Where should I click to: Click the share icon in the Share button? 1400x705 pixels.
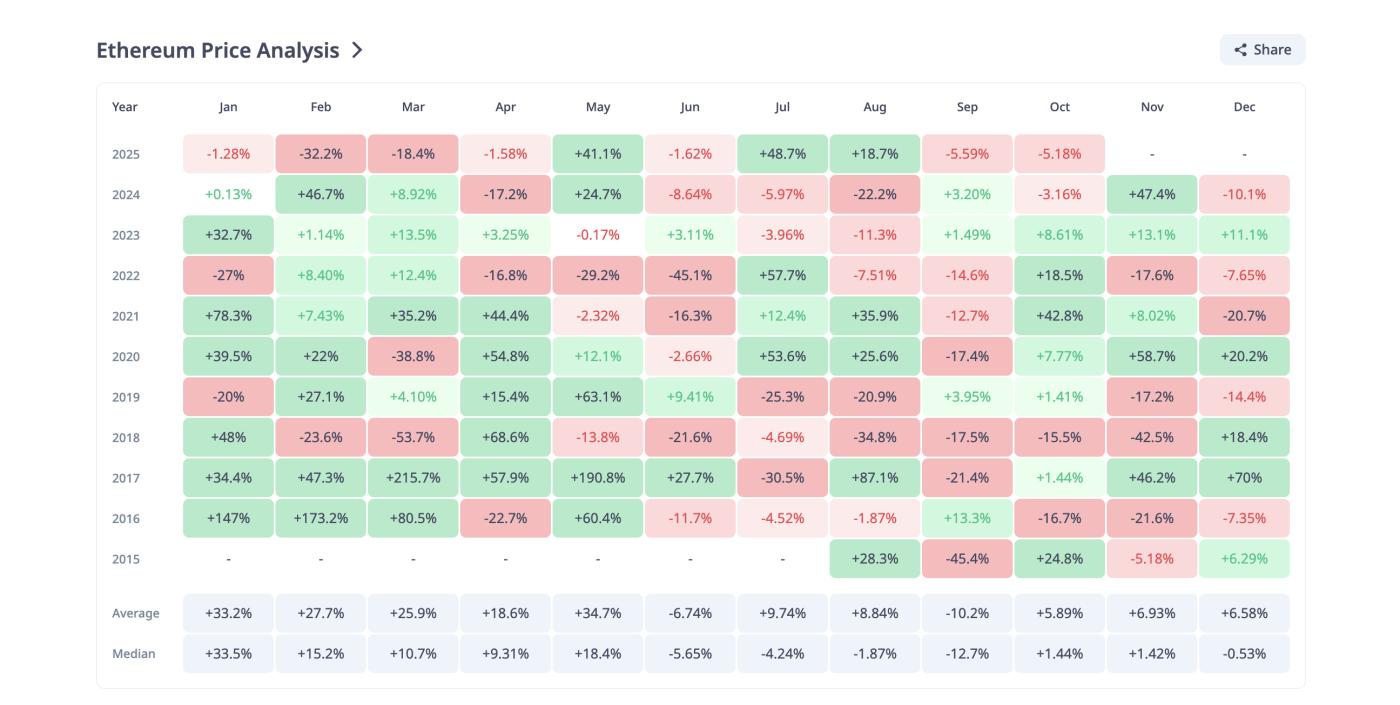(x=1240, y=50)
